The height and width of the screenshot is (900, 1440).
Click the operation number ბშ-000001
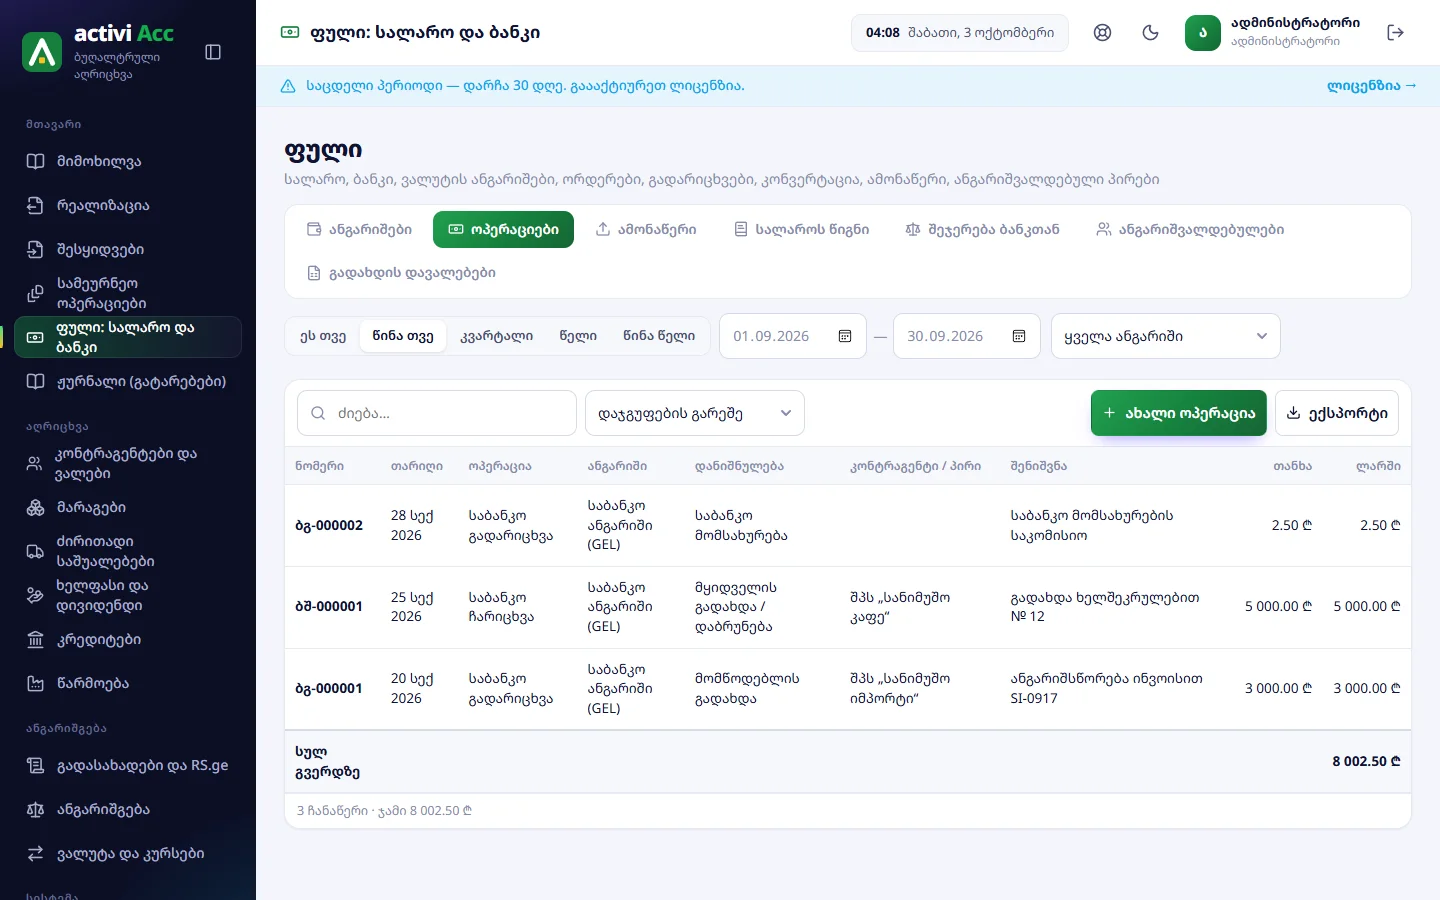point(329,607)
